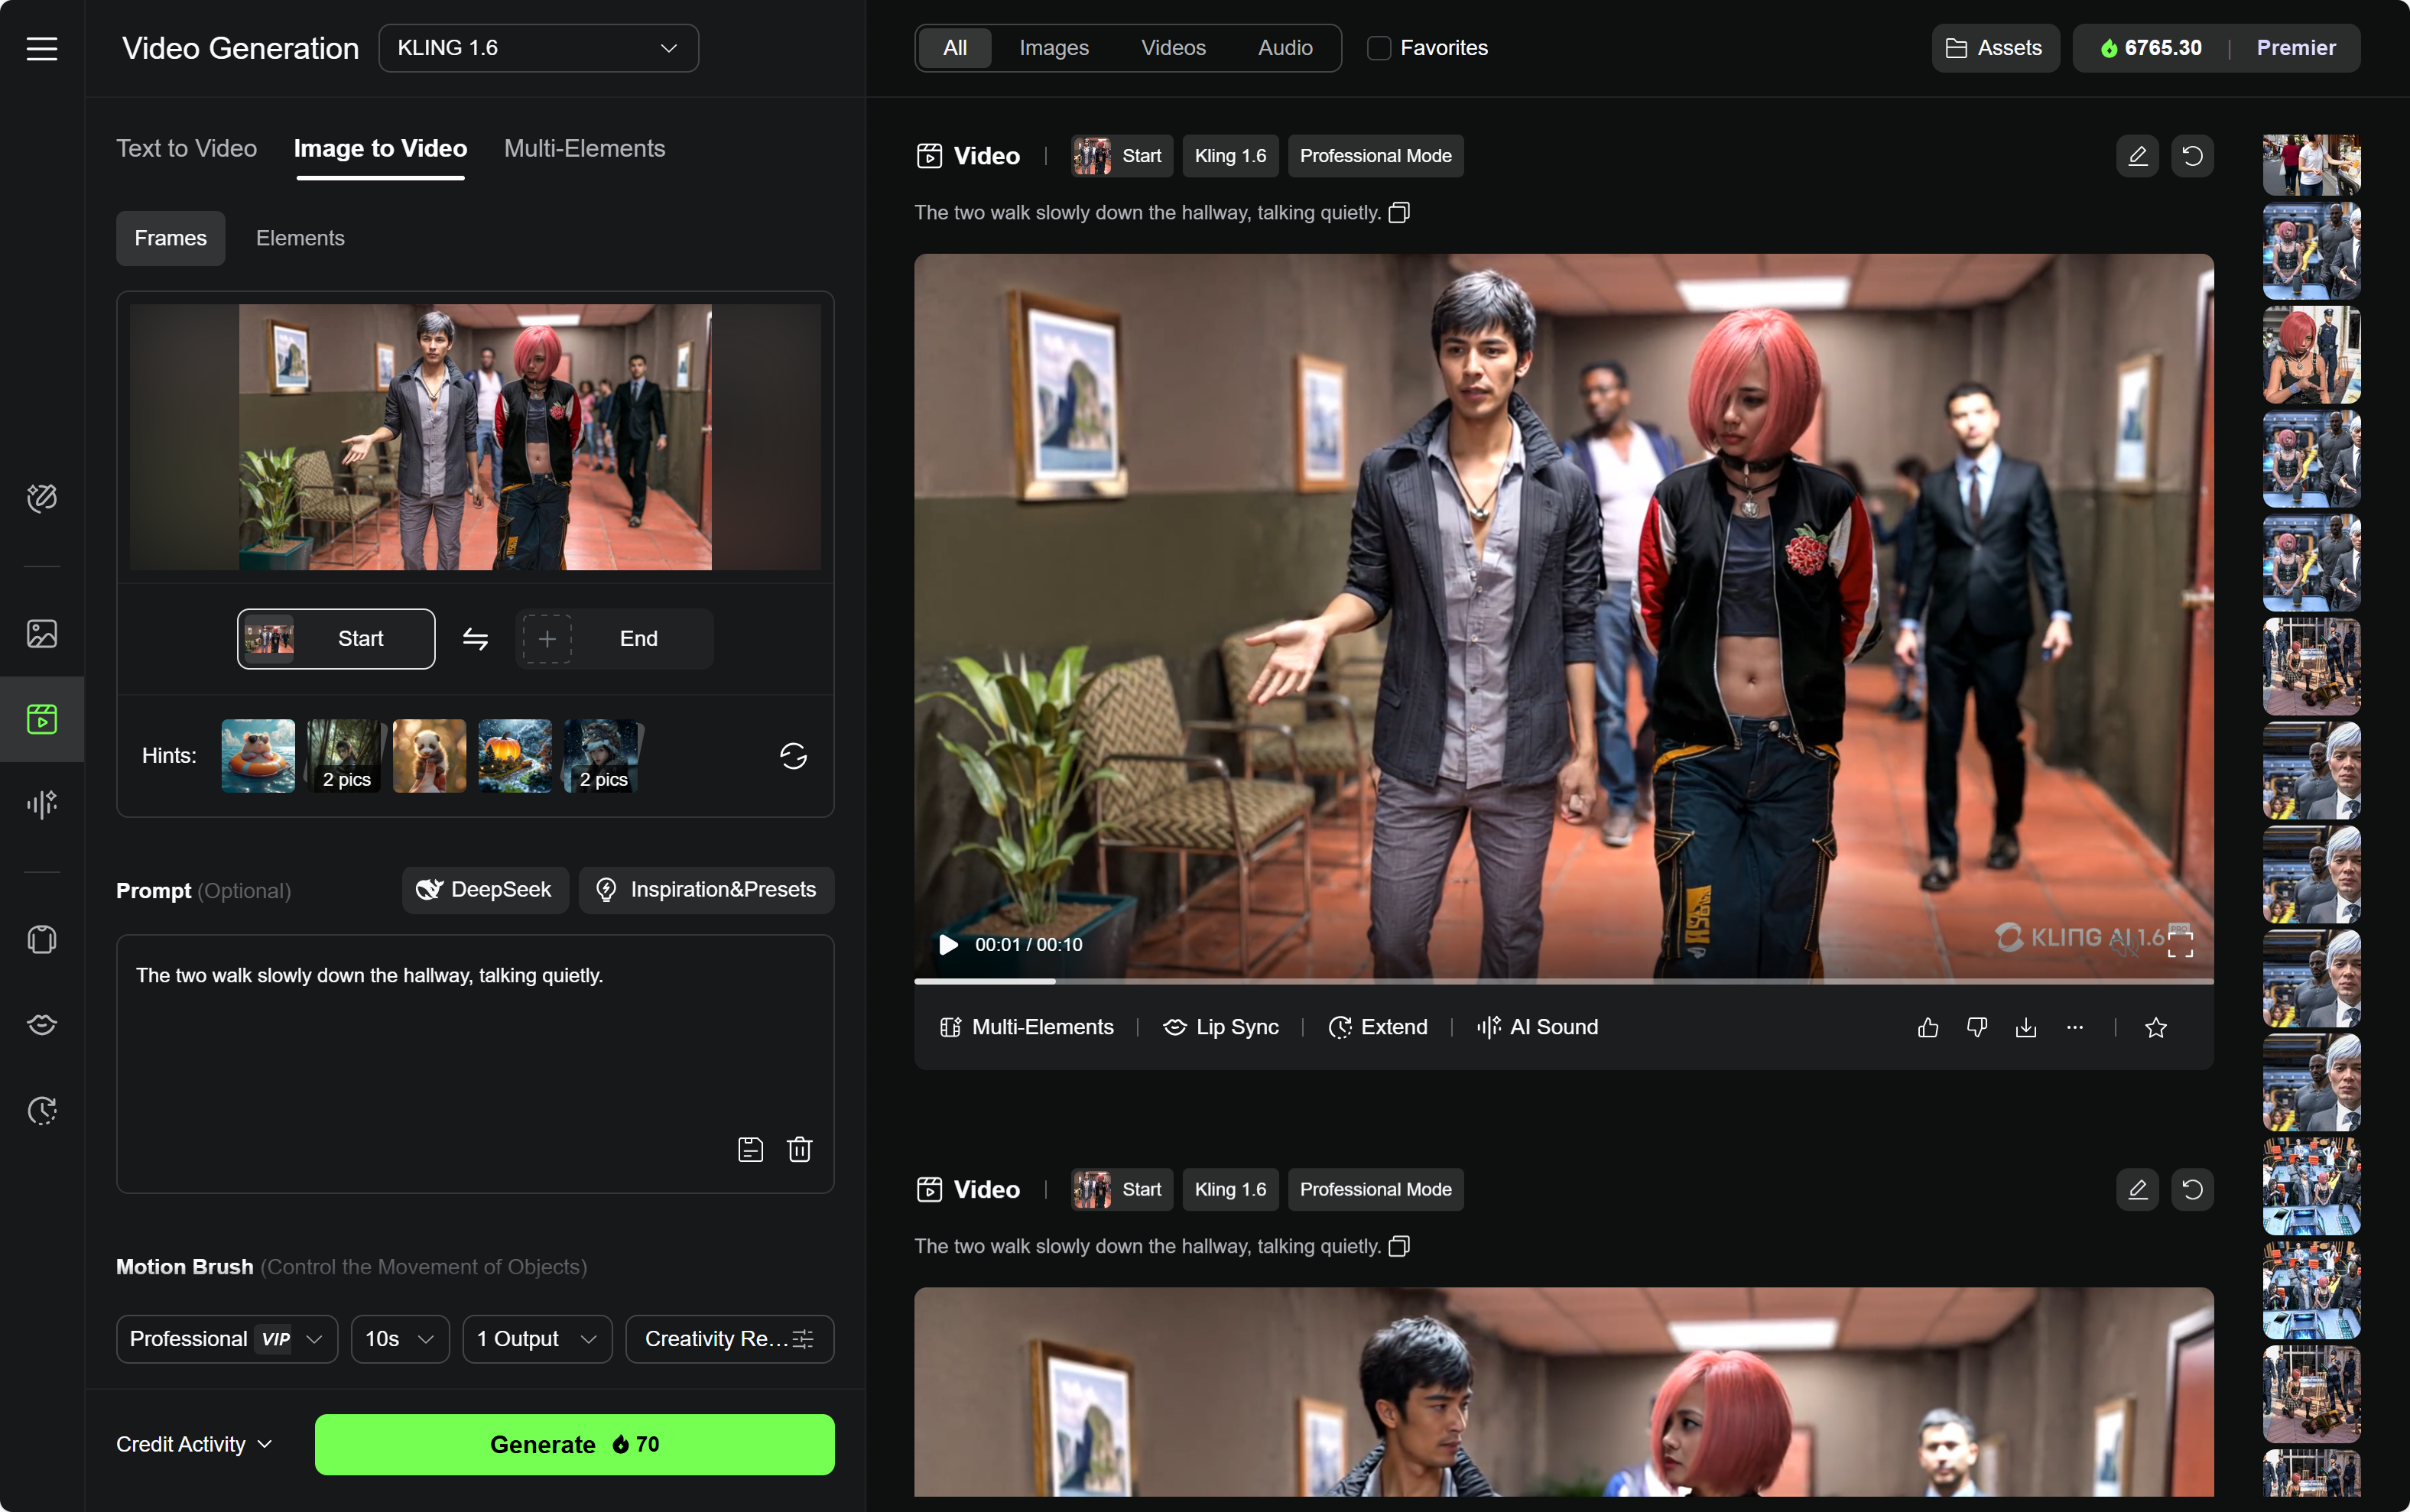Click the download icon under the video
Viewport: 2410px width, 1512px height.
point(2026,1027)
